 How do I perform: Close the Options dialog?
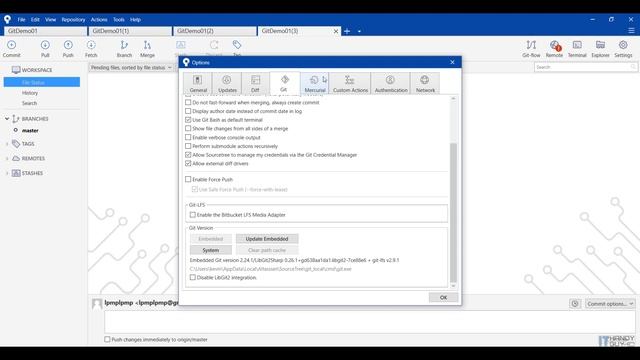coord(452,62)
